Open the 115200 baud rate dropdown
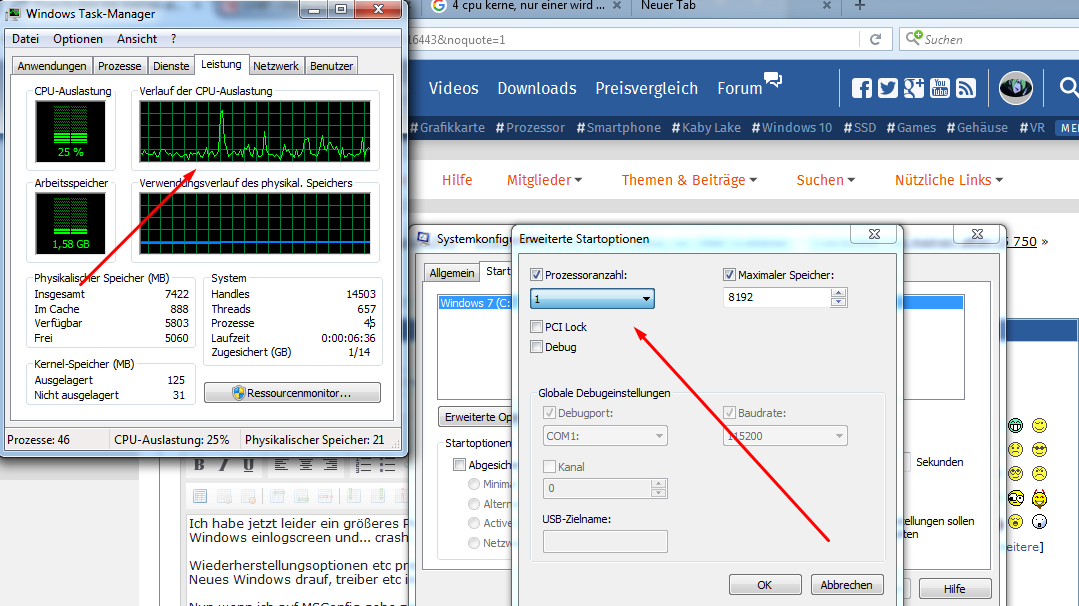This screenshot has width=1079, height=606. tap(785, 435)
